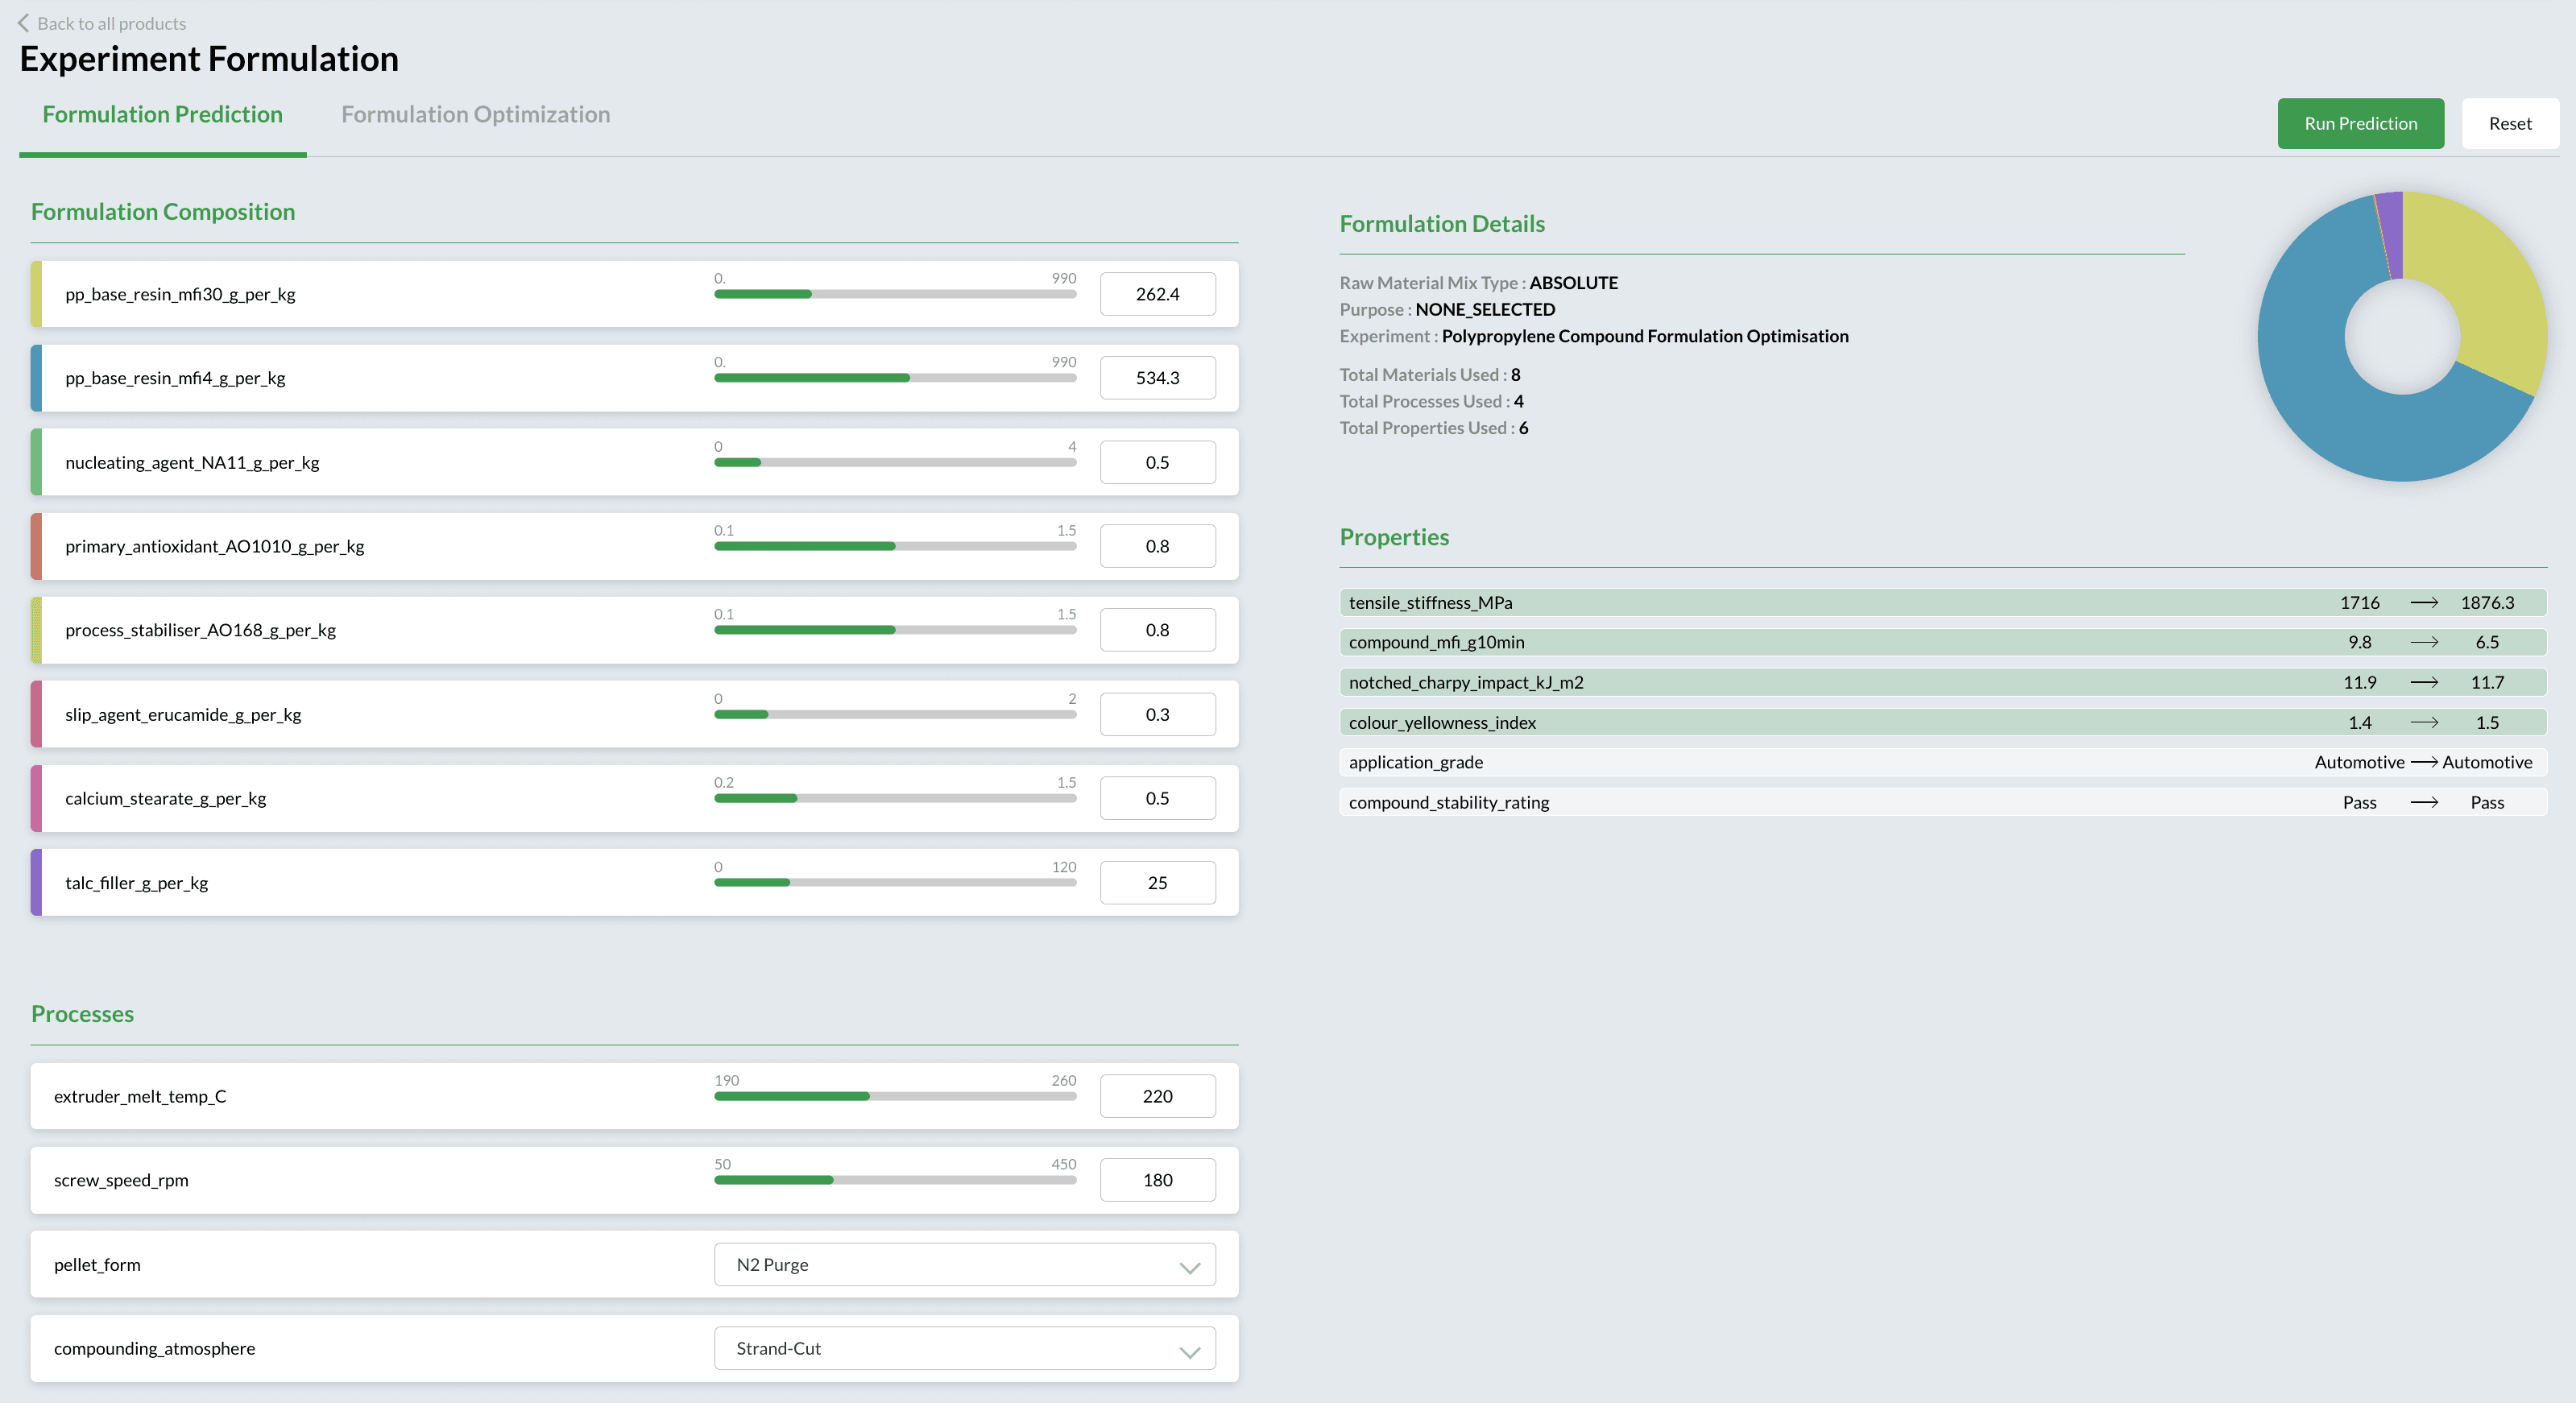Click the talc_filler_g_per_kg slider track
The height and width of the screenshot is (1403, 2576).
895,883
